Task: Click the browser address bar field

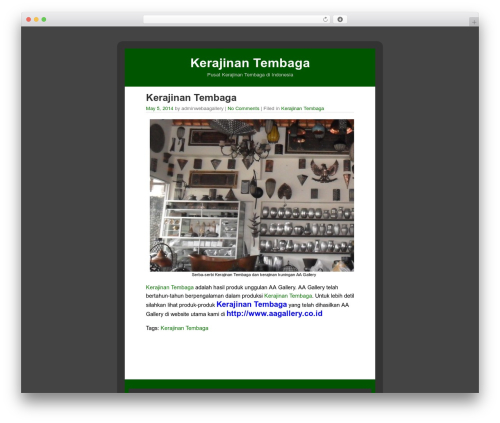Action: (x=237, y=19)
